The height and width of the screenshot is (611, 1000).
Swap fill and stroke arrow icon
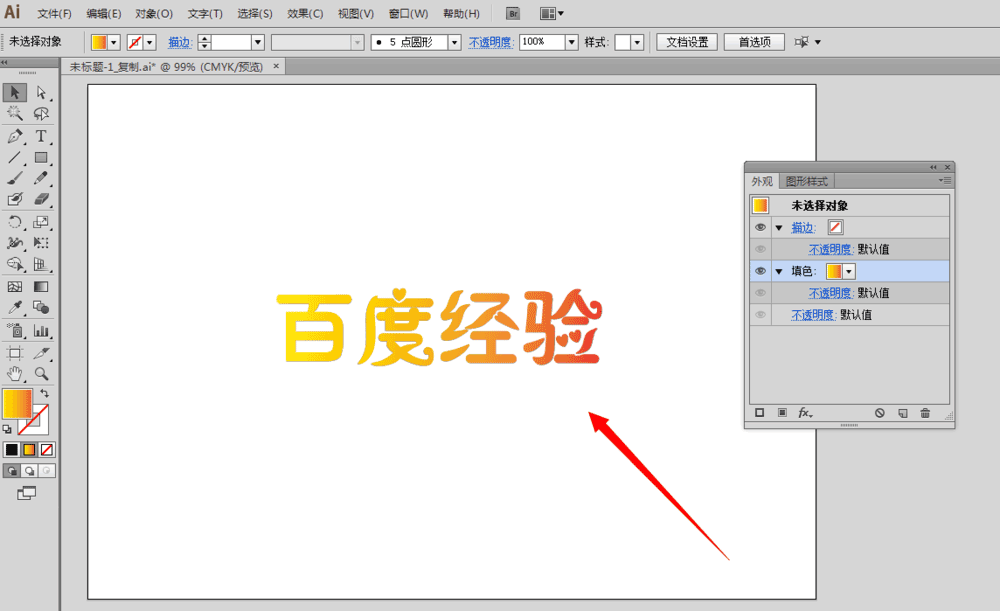pyautogui.click(x=45, y=394)
